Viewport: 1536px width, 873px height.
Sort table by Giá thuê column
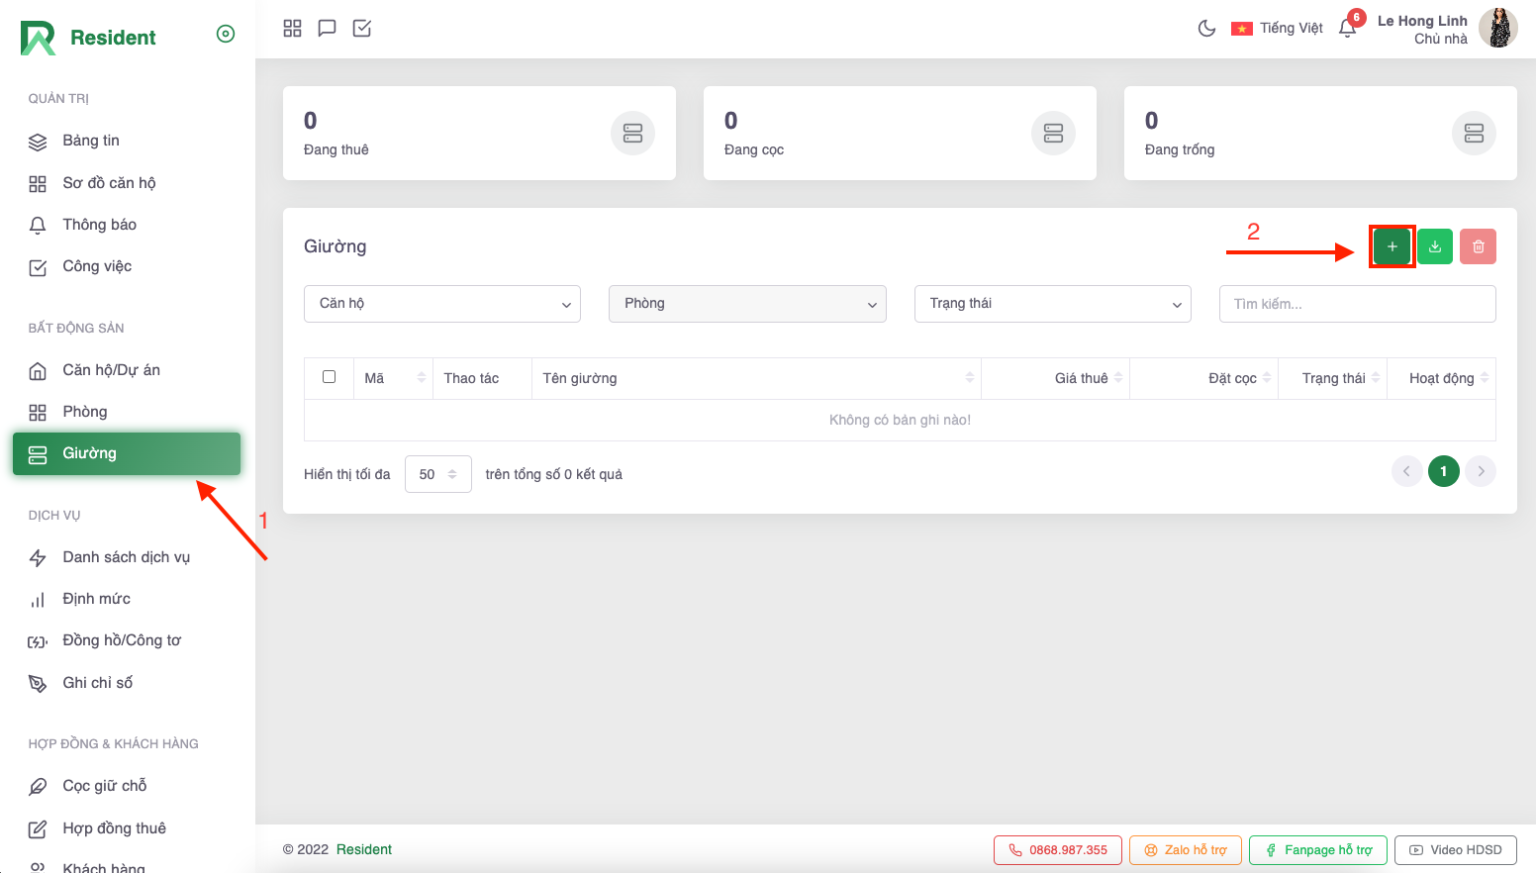point(1081,378)
